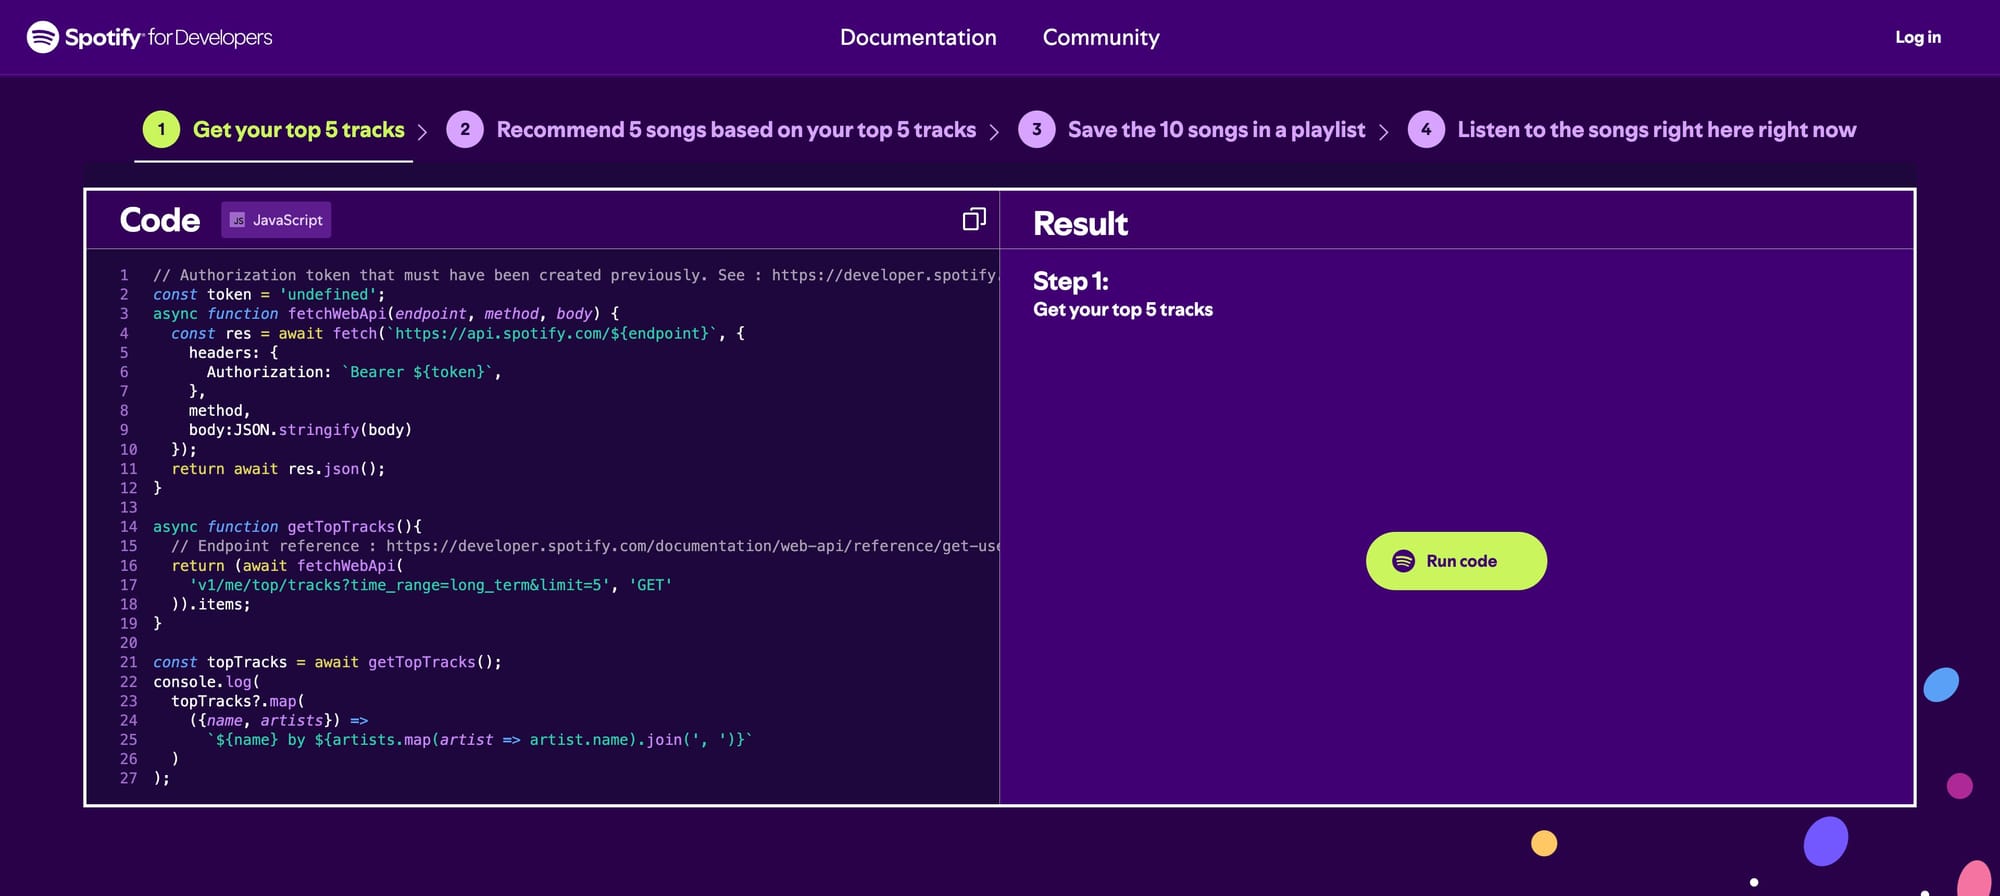Click the async function fetchWebApi line
The height and width of the screenshot is (896, 2000).
coord(386,314)
